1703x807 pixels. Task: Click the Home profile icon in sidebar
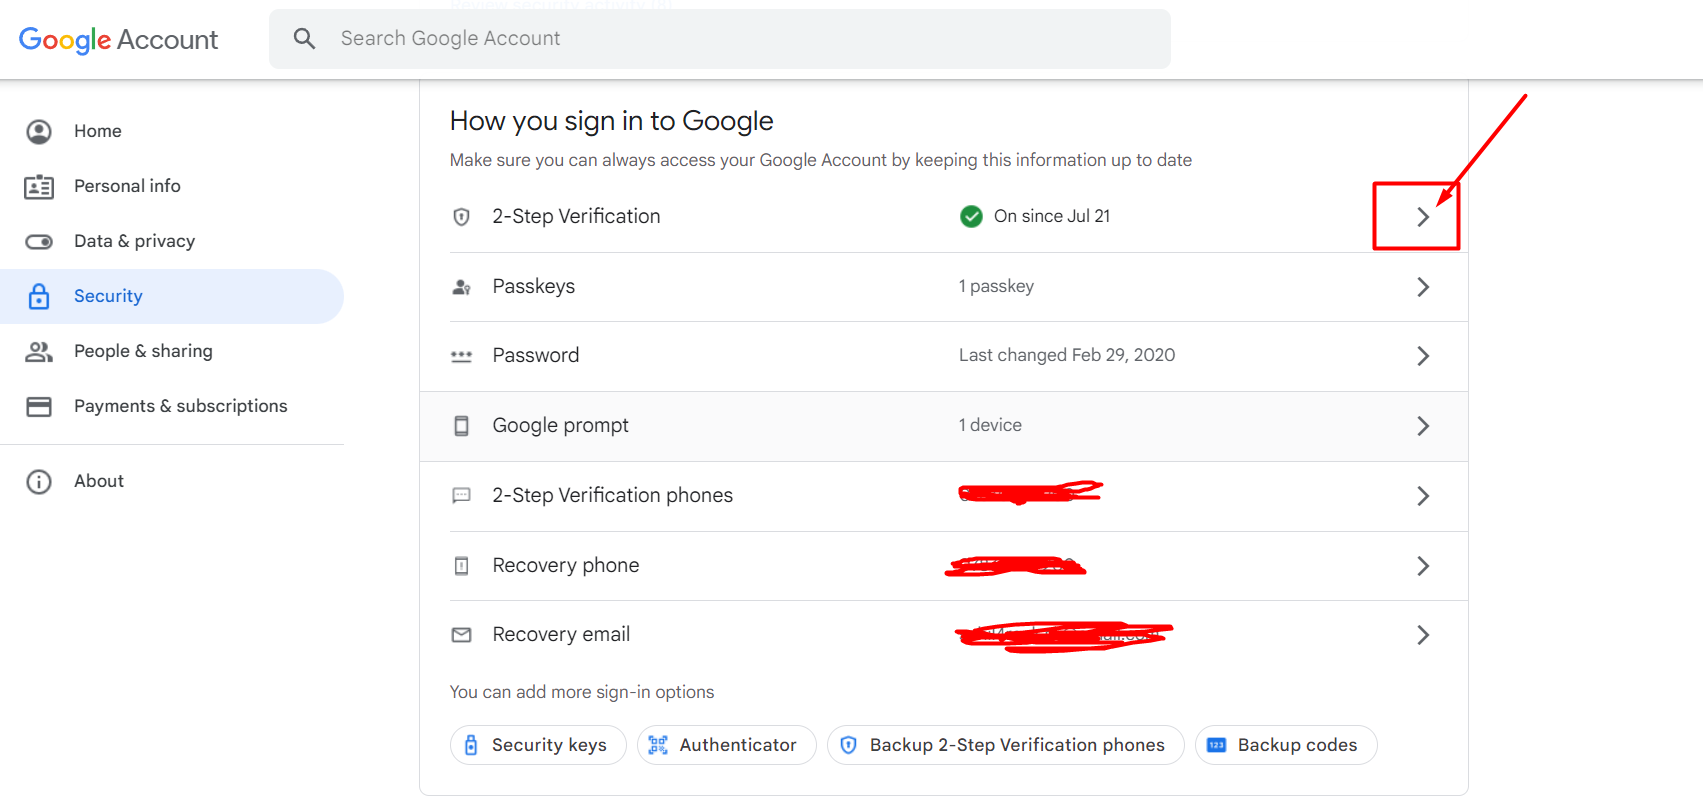tap(39, 132)
